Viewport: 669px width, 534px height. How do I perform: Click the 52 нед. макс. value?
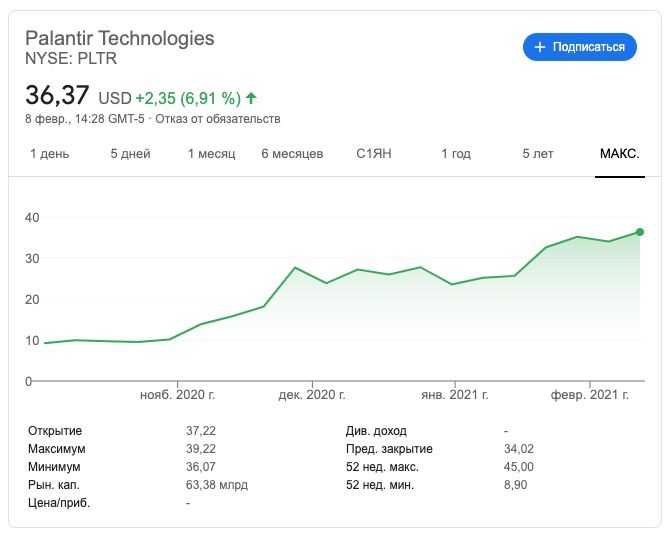coord(519,467)
